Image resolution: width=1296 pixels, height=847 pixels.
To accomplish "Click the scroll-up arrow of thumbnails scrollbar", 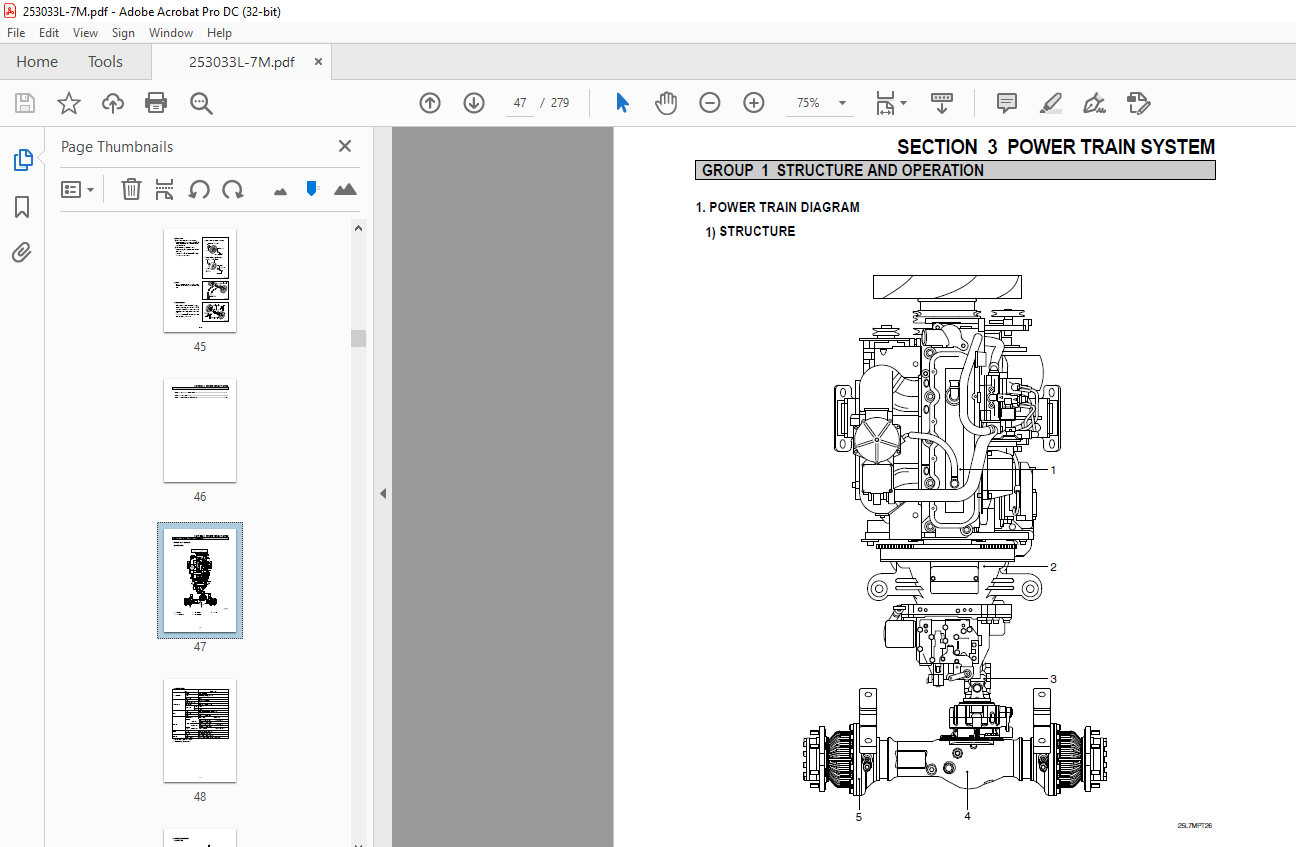I will click(358, 228).
